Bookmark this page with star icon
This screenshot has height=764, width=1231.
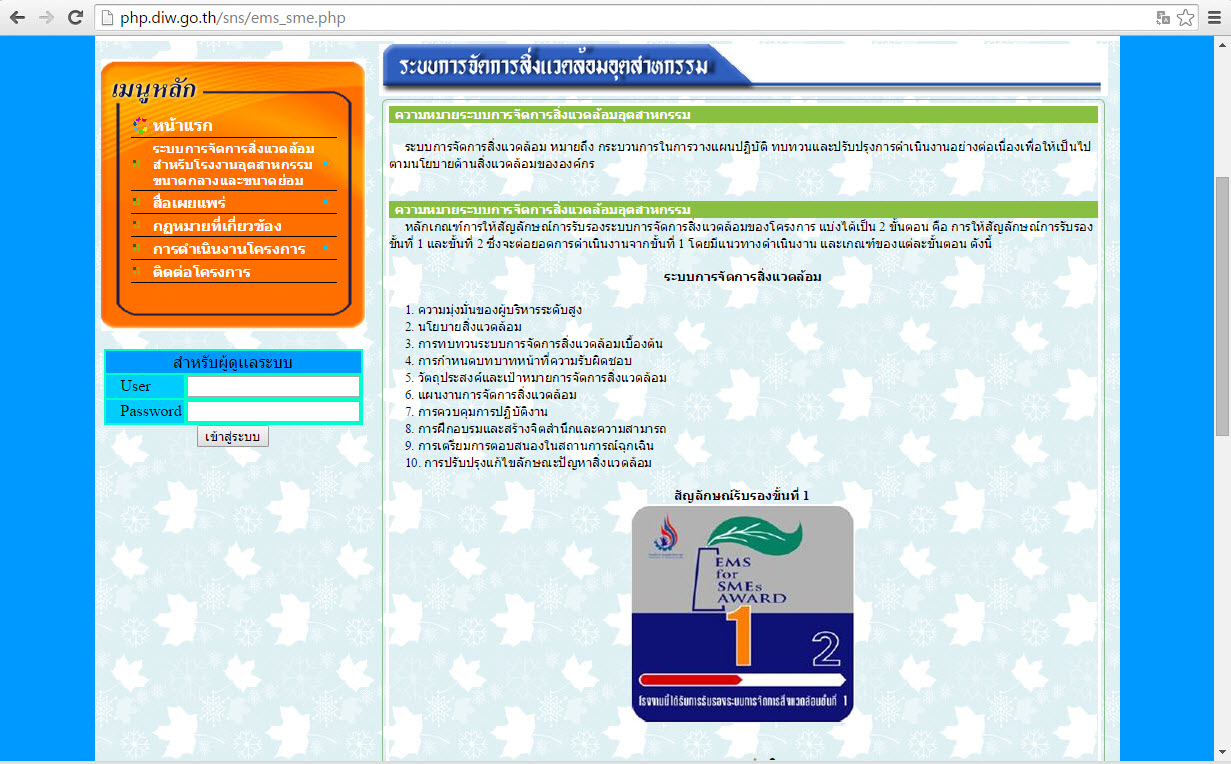point(1186,18)
